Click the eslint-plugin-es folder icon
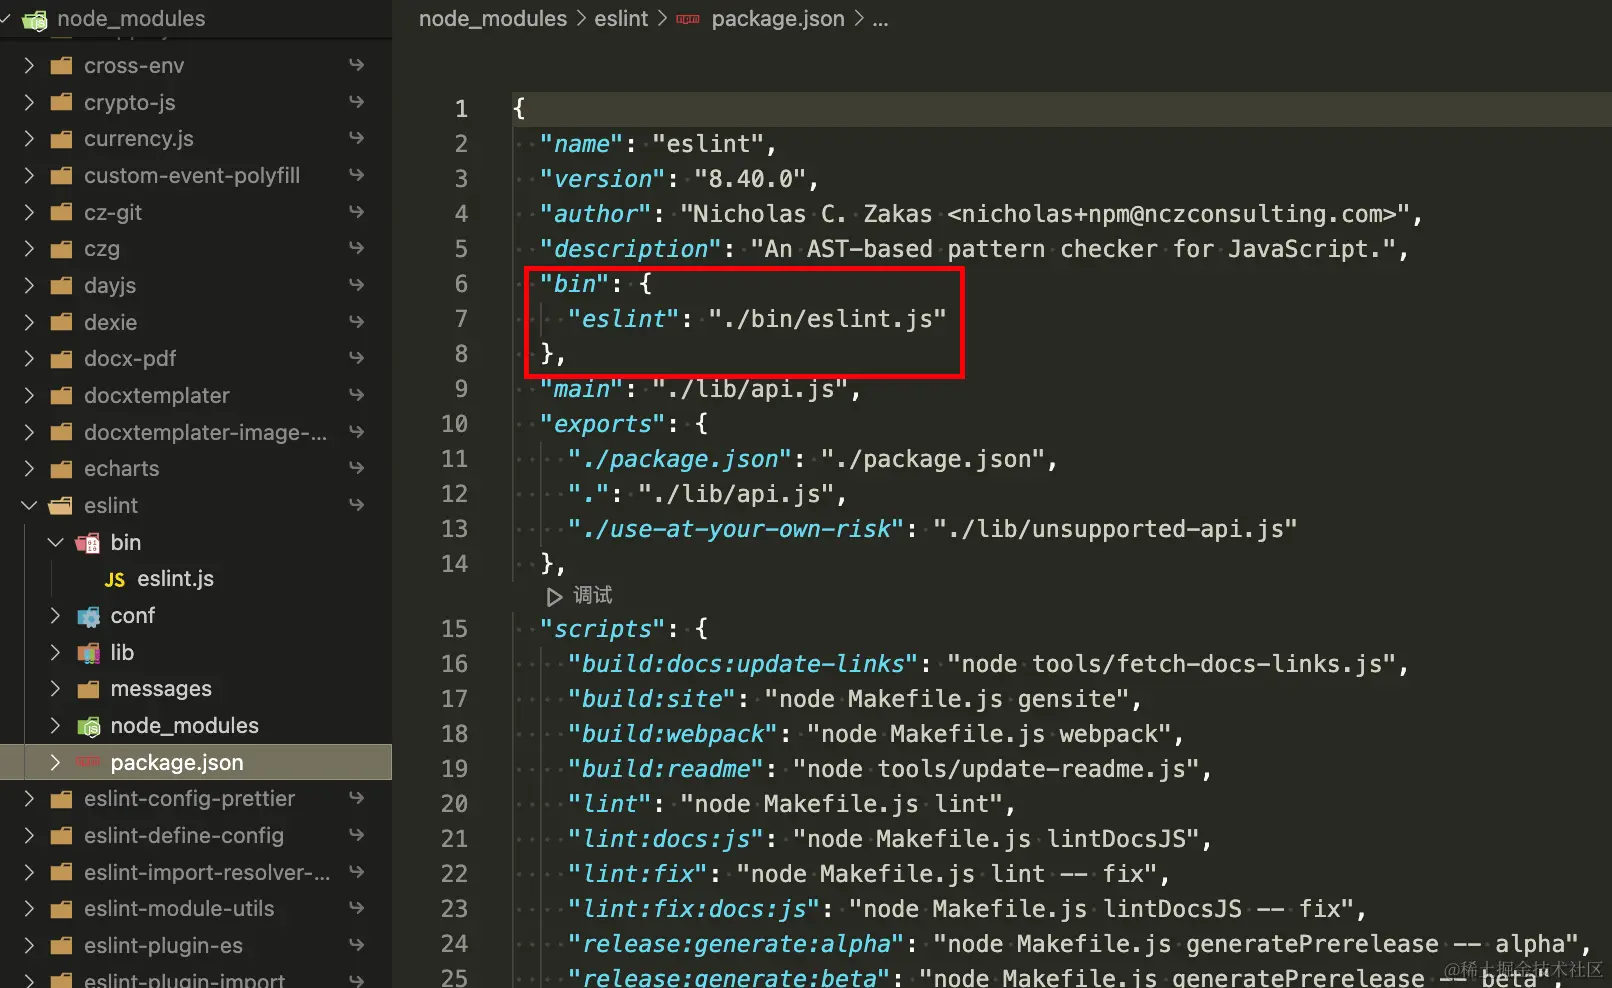The height and width of the screenshot is (988, 1612). pyautogui.click(x=62, y=946)
